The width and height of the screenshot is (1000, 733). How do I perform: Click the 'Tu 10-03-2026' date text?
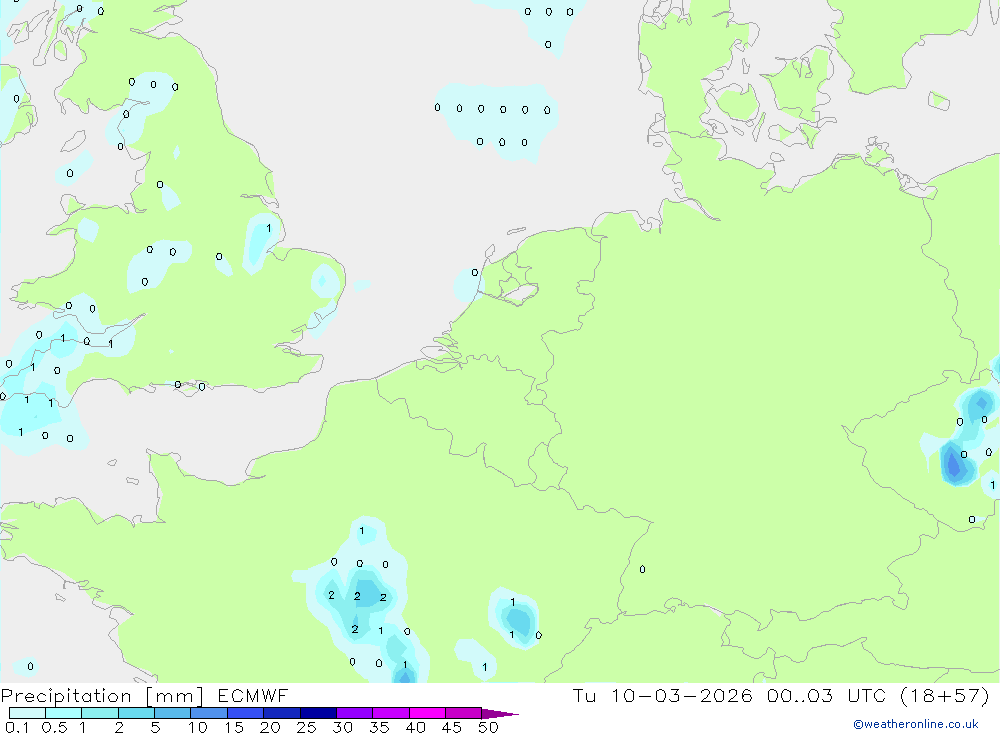663,695
